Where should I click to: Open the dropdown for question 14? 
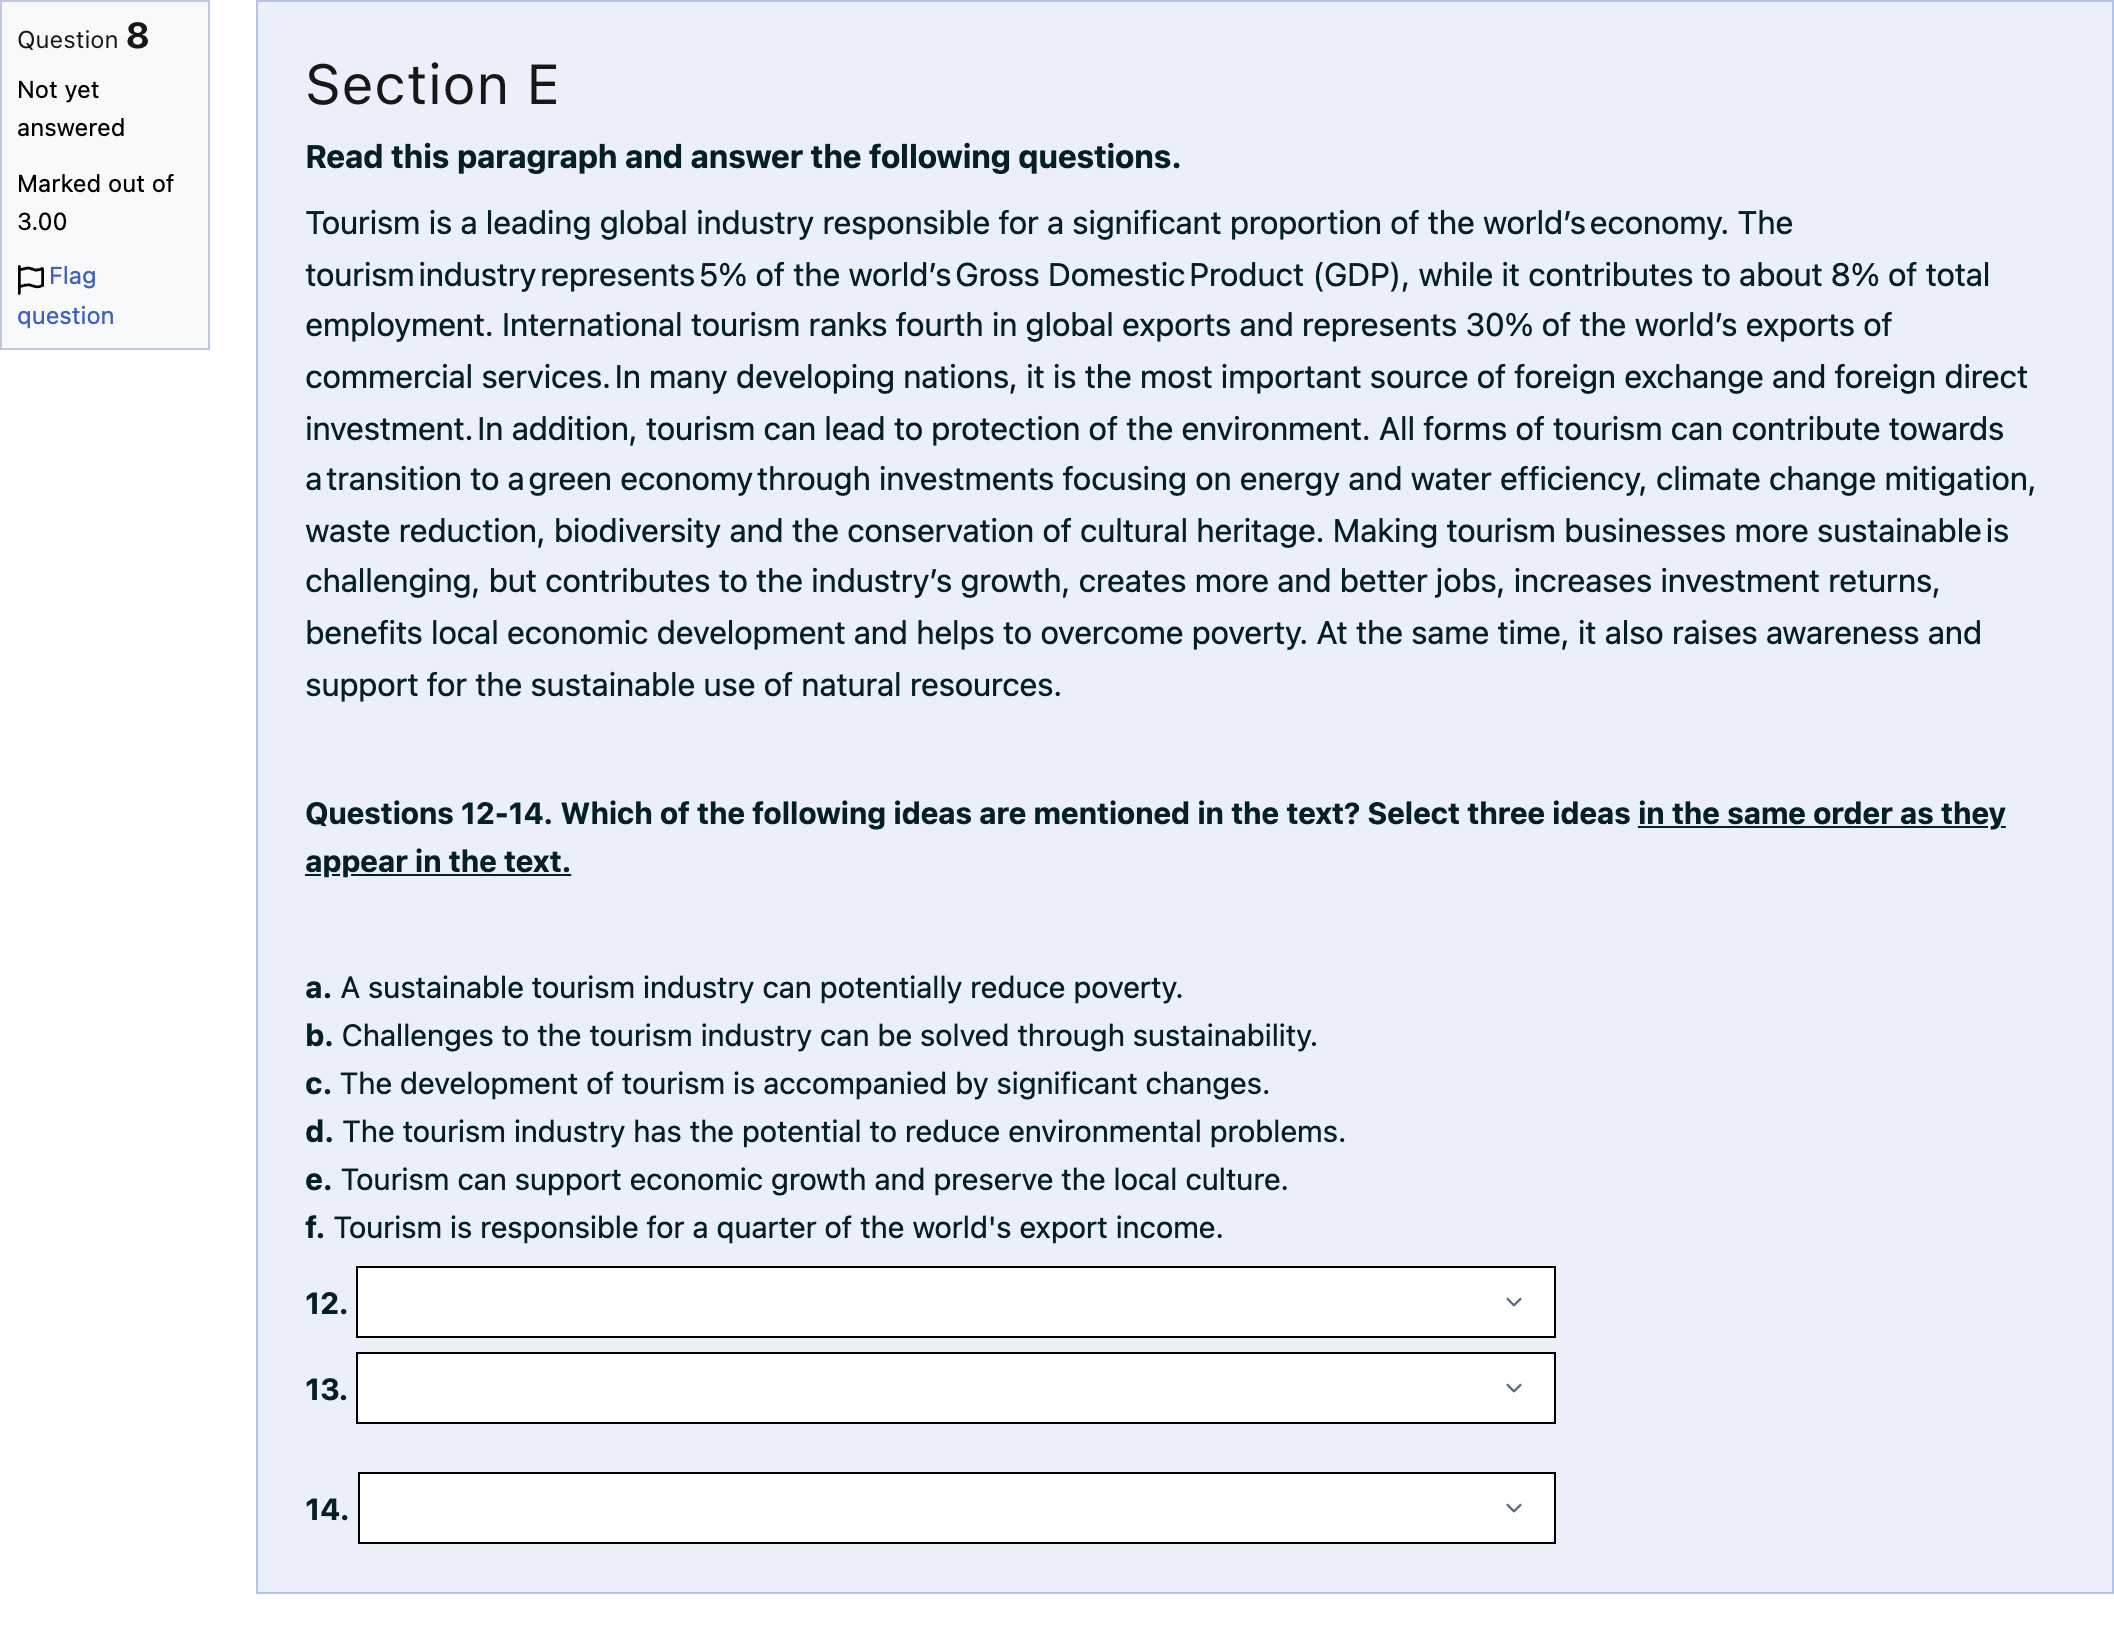point(956,1508)
